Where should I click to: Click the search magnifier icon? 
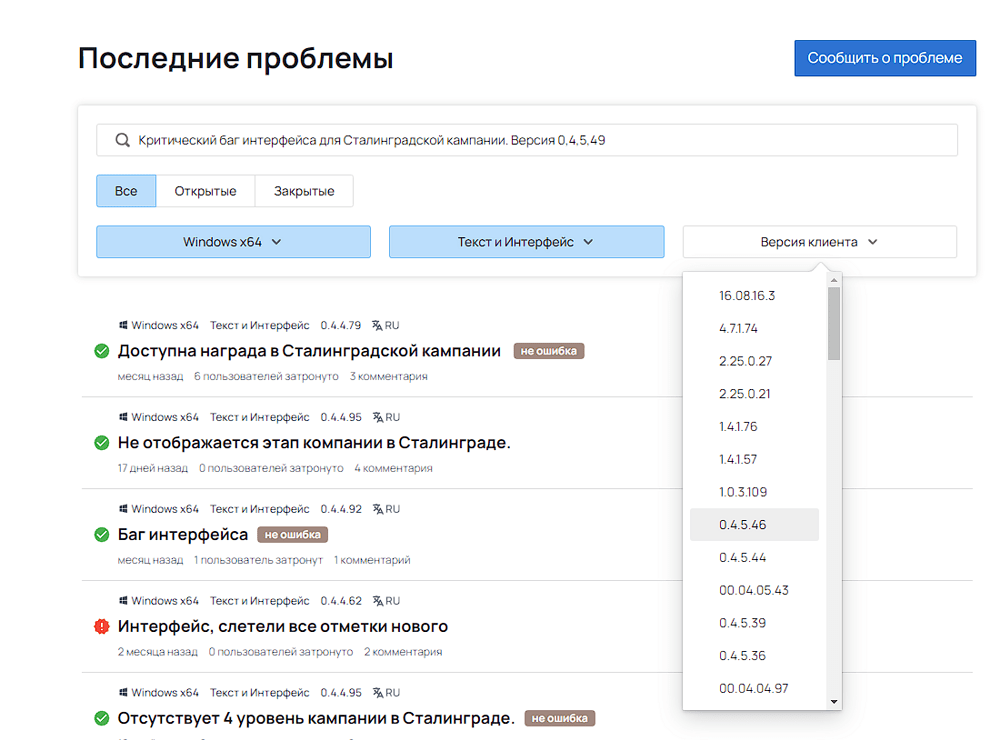pos(122,141)
